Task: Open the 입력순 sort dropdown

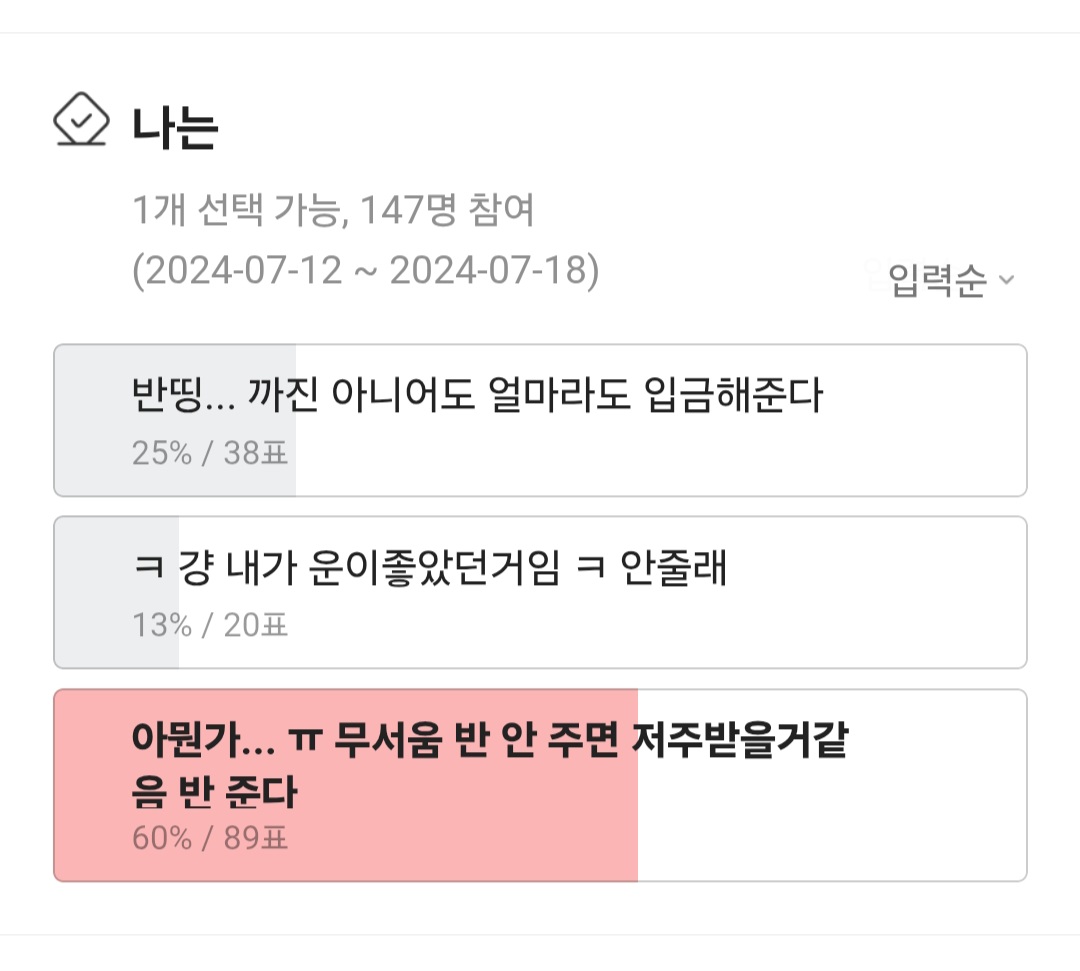Action: click(951, 280)
